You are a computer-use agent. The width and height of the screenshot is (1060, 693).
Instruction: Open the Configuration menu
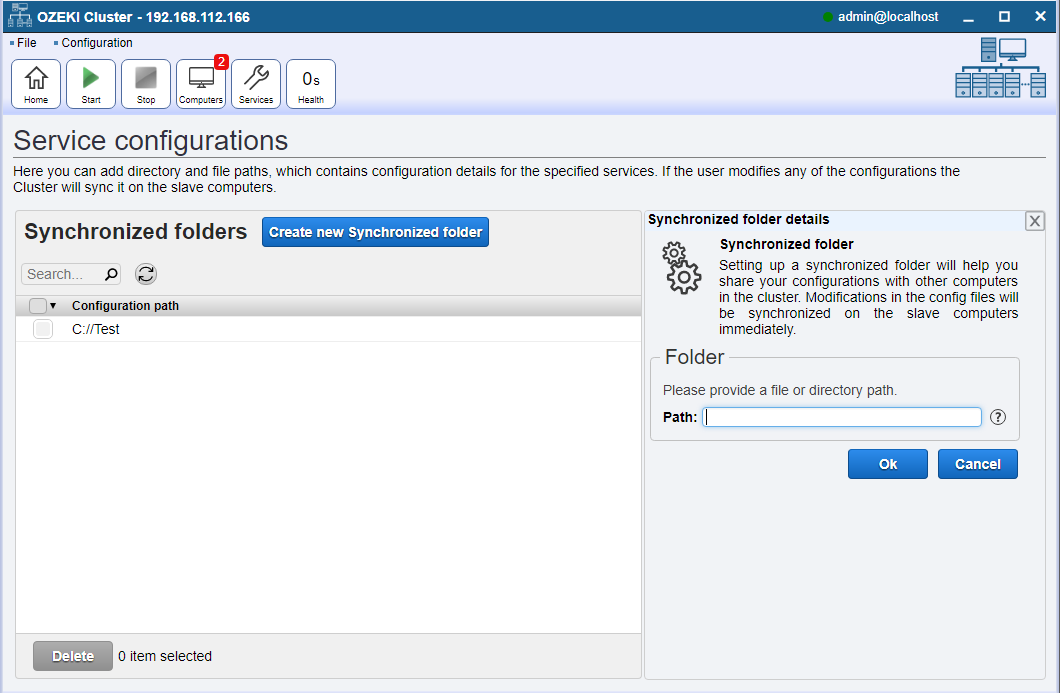(97, 43)
